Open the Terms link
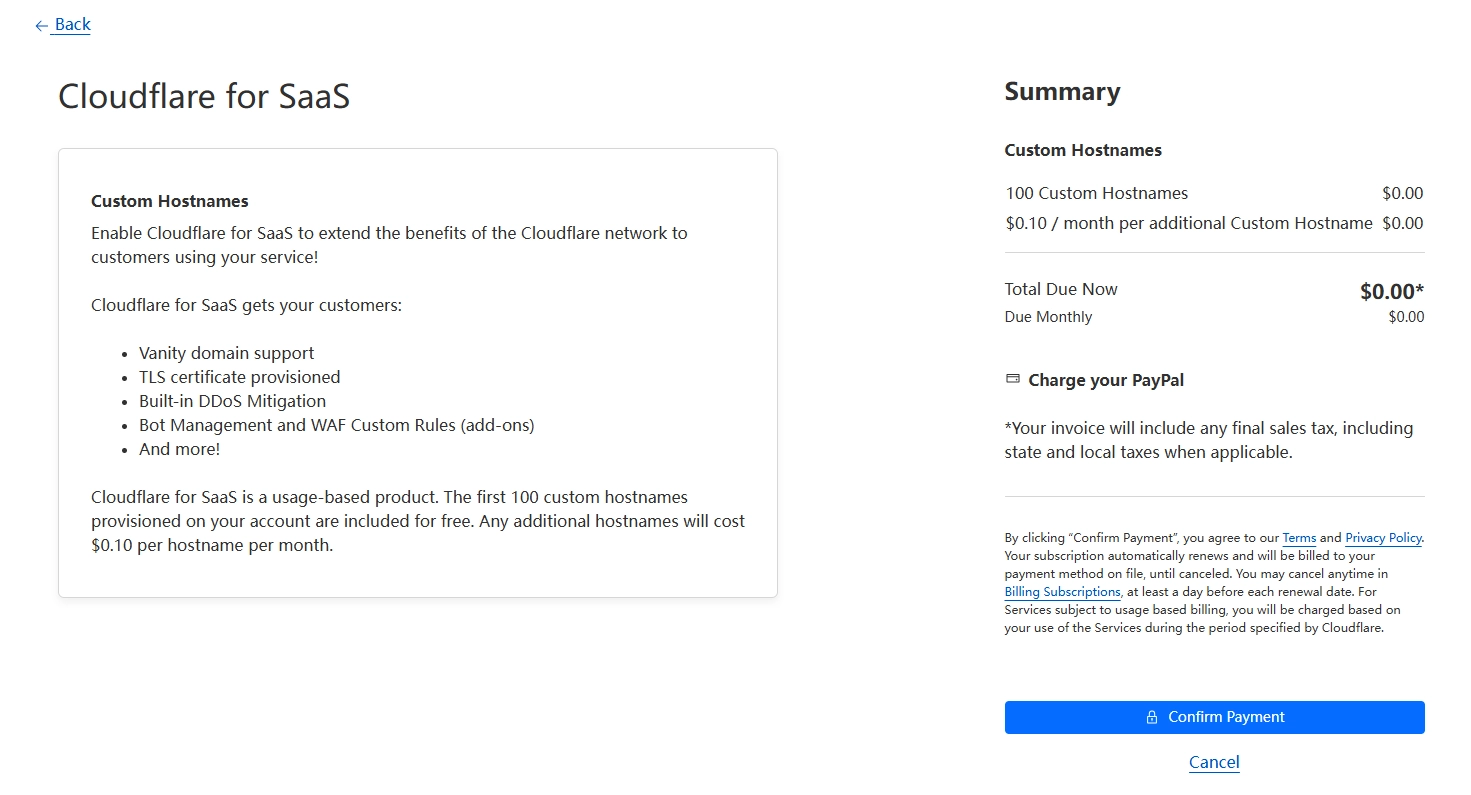 1299,538
